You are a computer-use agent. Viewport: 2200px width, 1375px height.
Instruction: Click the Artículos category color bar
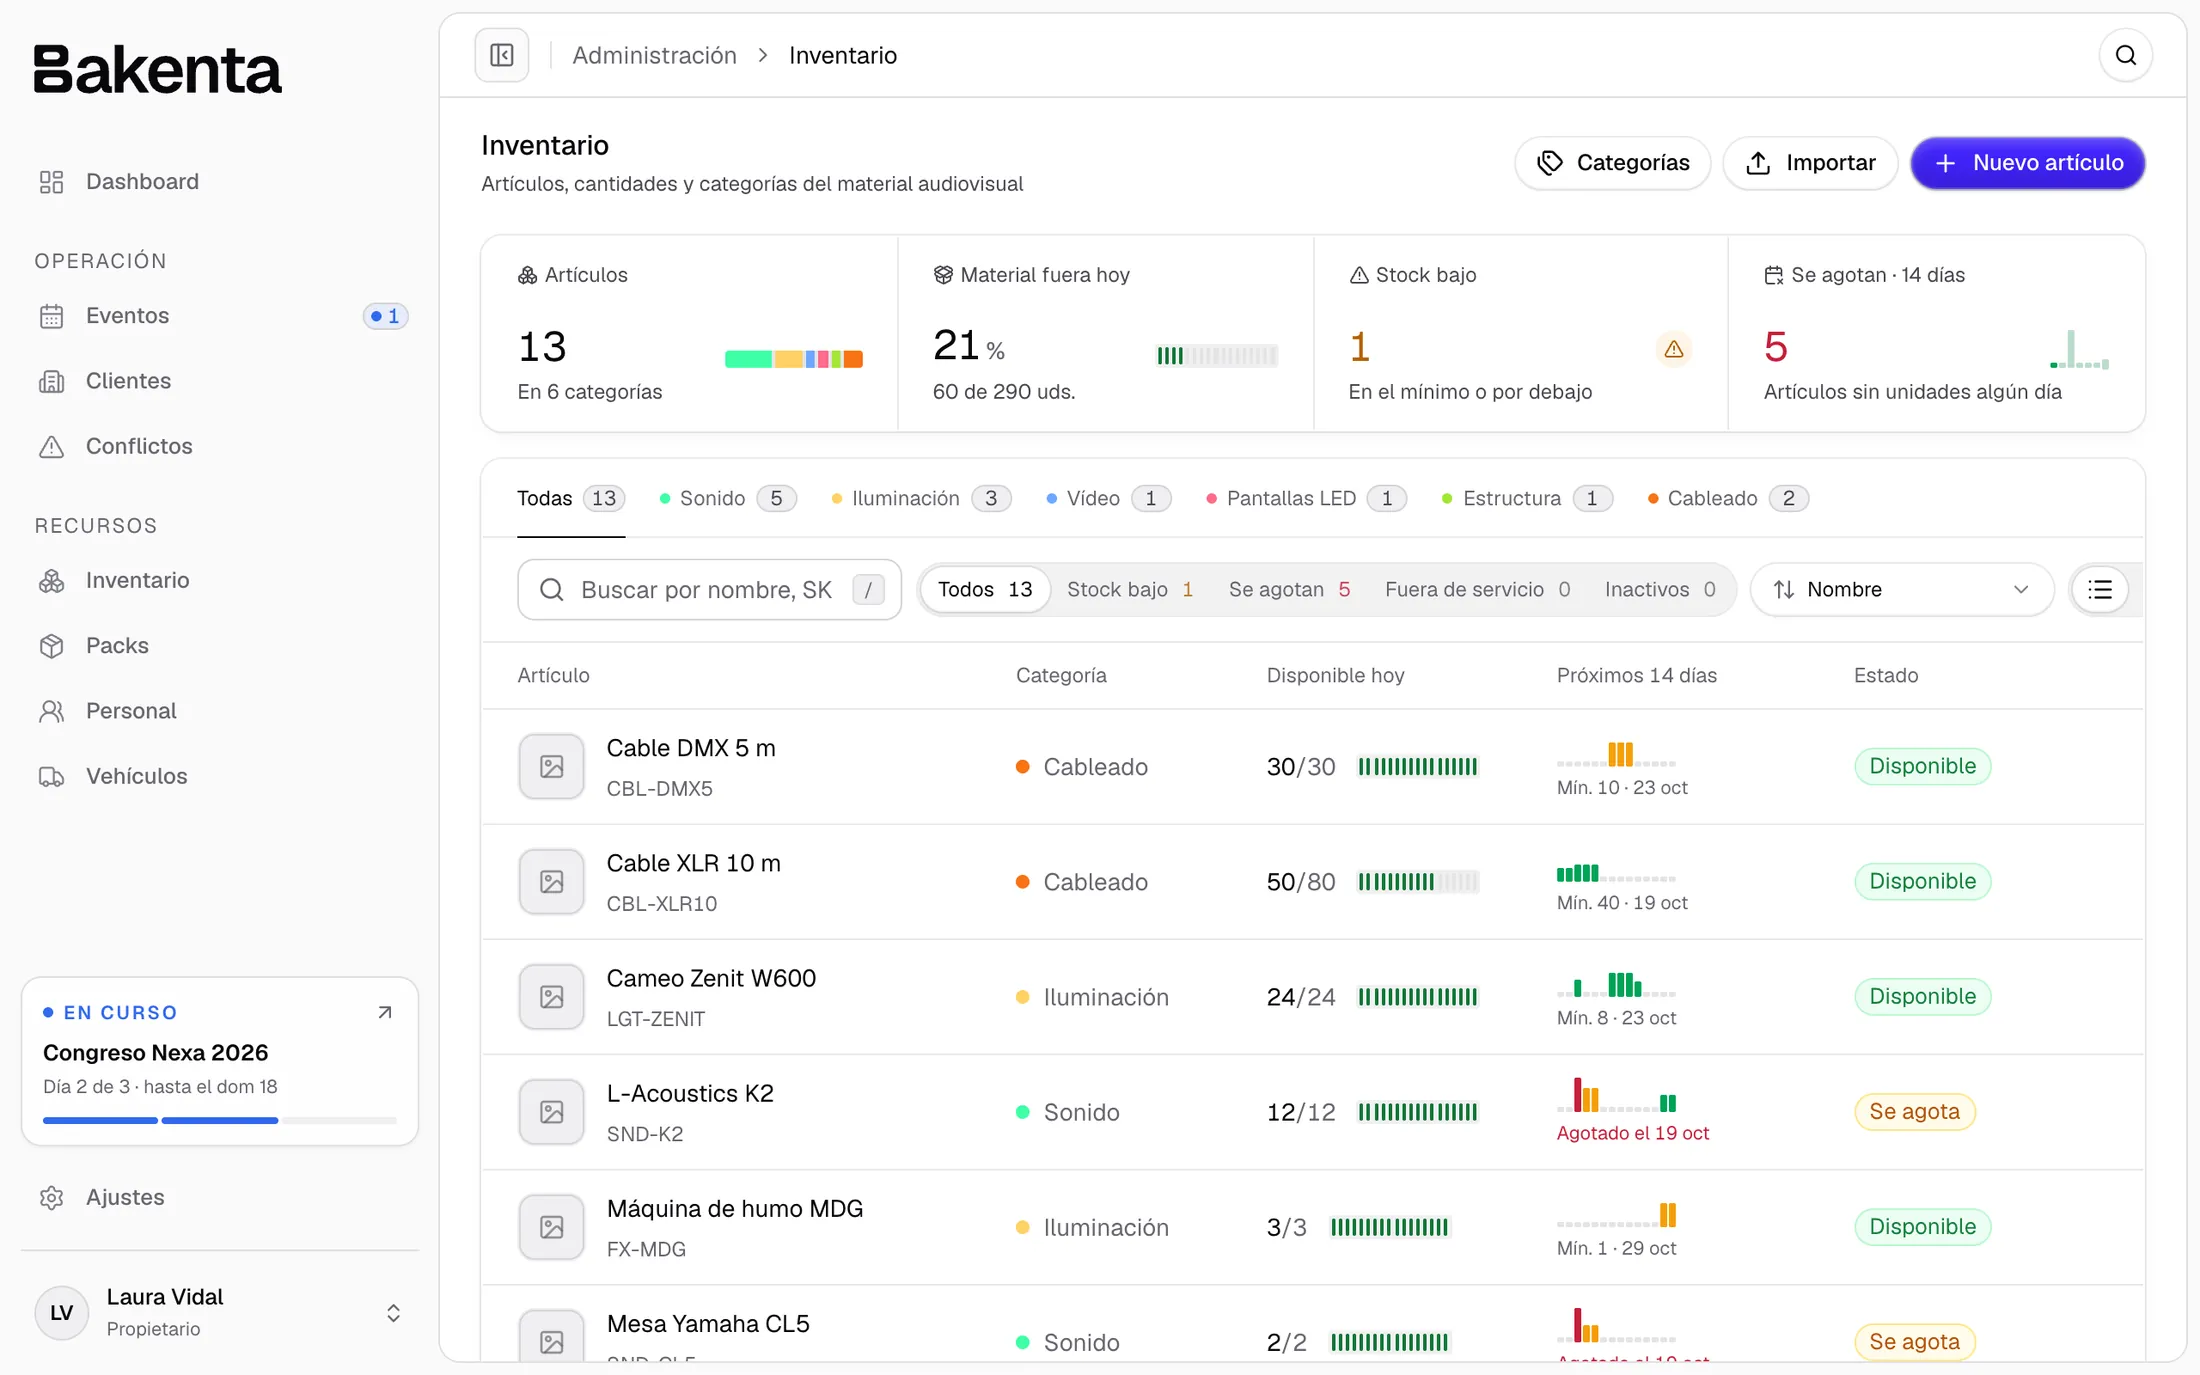coord(794,359)
